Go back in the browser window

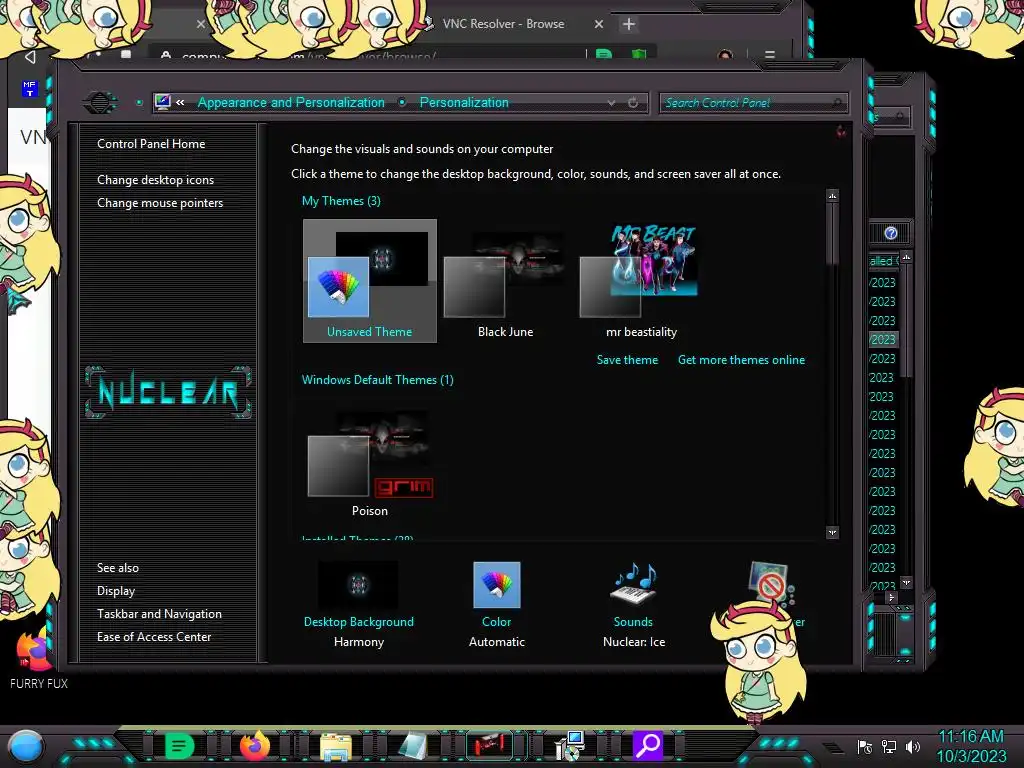(30, 57)
